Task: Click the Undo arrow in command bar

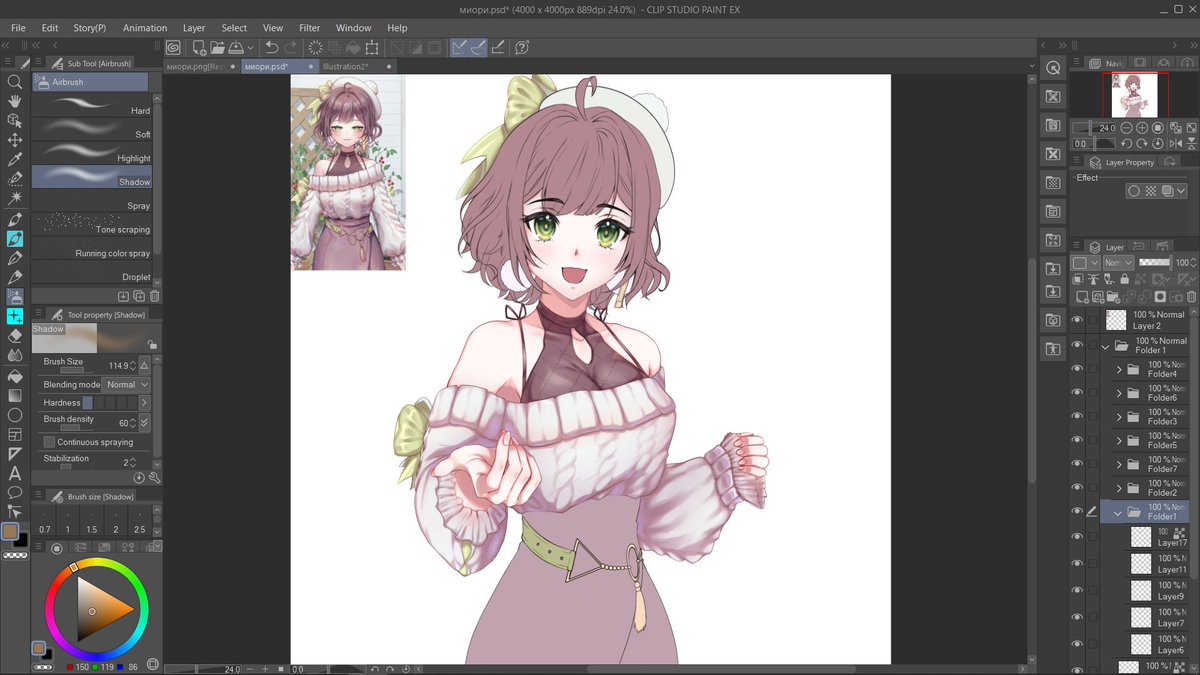Action: coord(271,47)
